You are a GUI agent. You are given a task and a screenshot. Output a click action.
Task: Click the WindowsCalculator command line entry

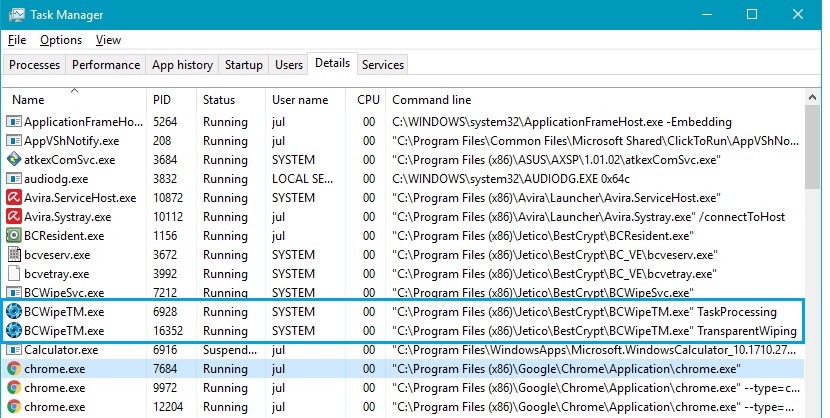(x=596, y=350)
